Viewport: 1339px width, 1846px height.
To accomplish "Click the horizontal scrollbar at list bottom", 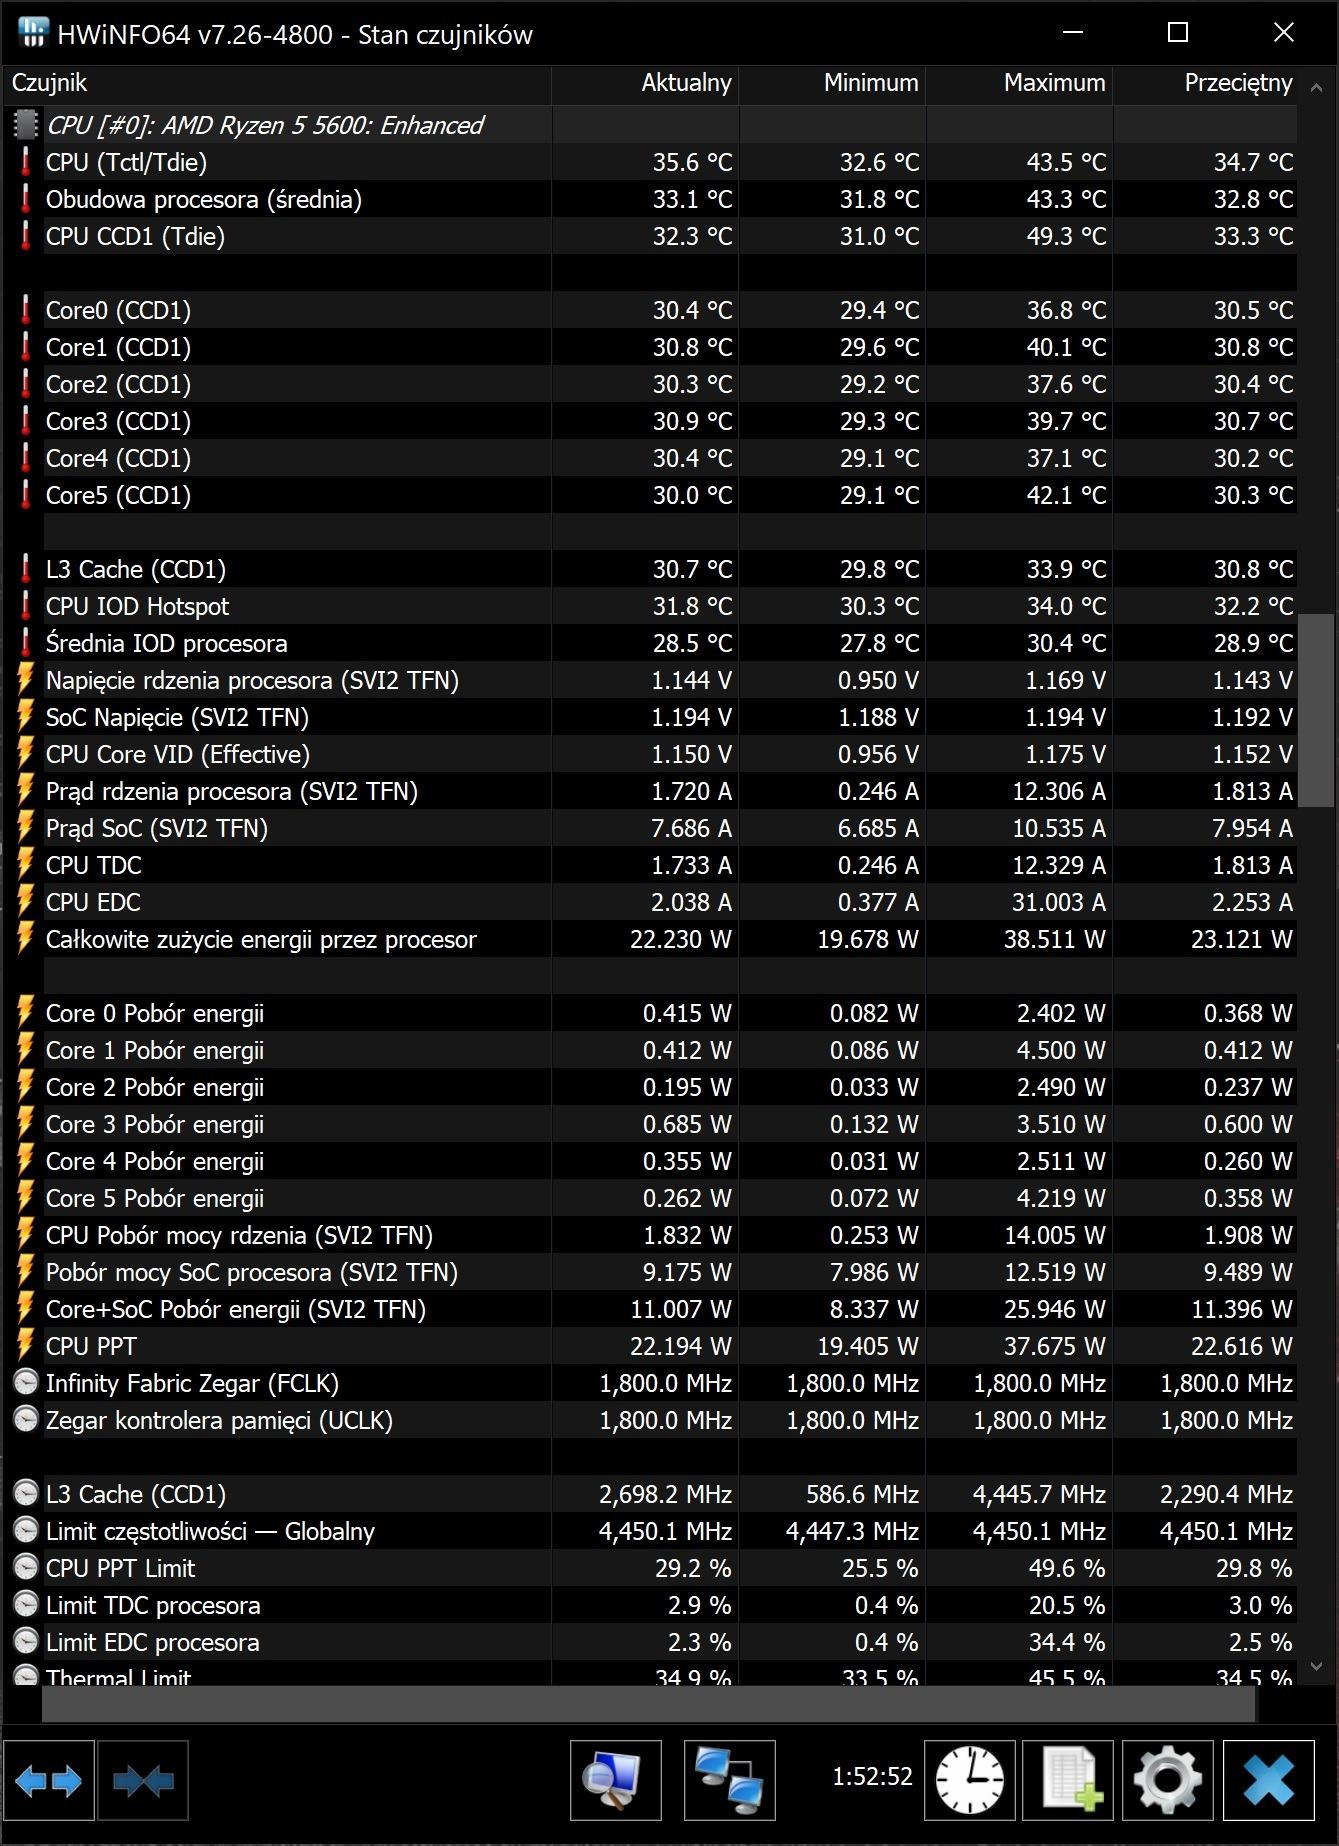I will pyautogui.click(x=648, y=1705).
